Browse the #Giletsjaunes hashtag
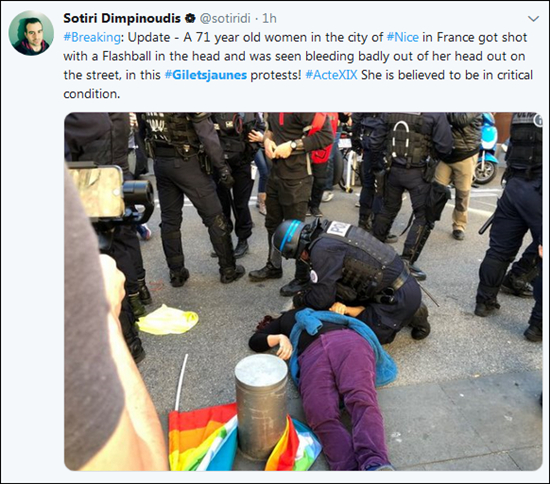 click(x=206, y=75)
